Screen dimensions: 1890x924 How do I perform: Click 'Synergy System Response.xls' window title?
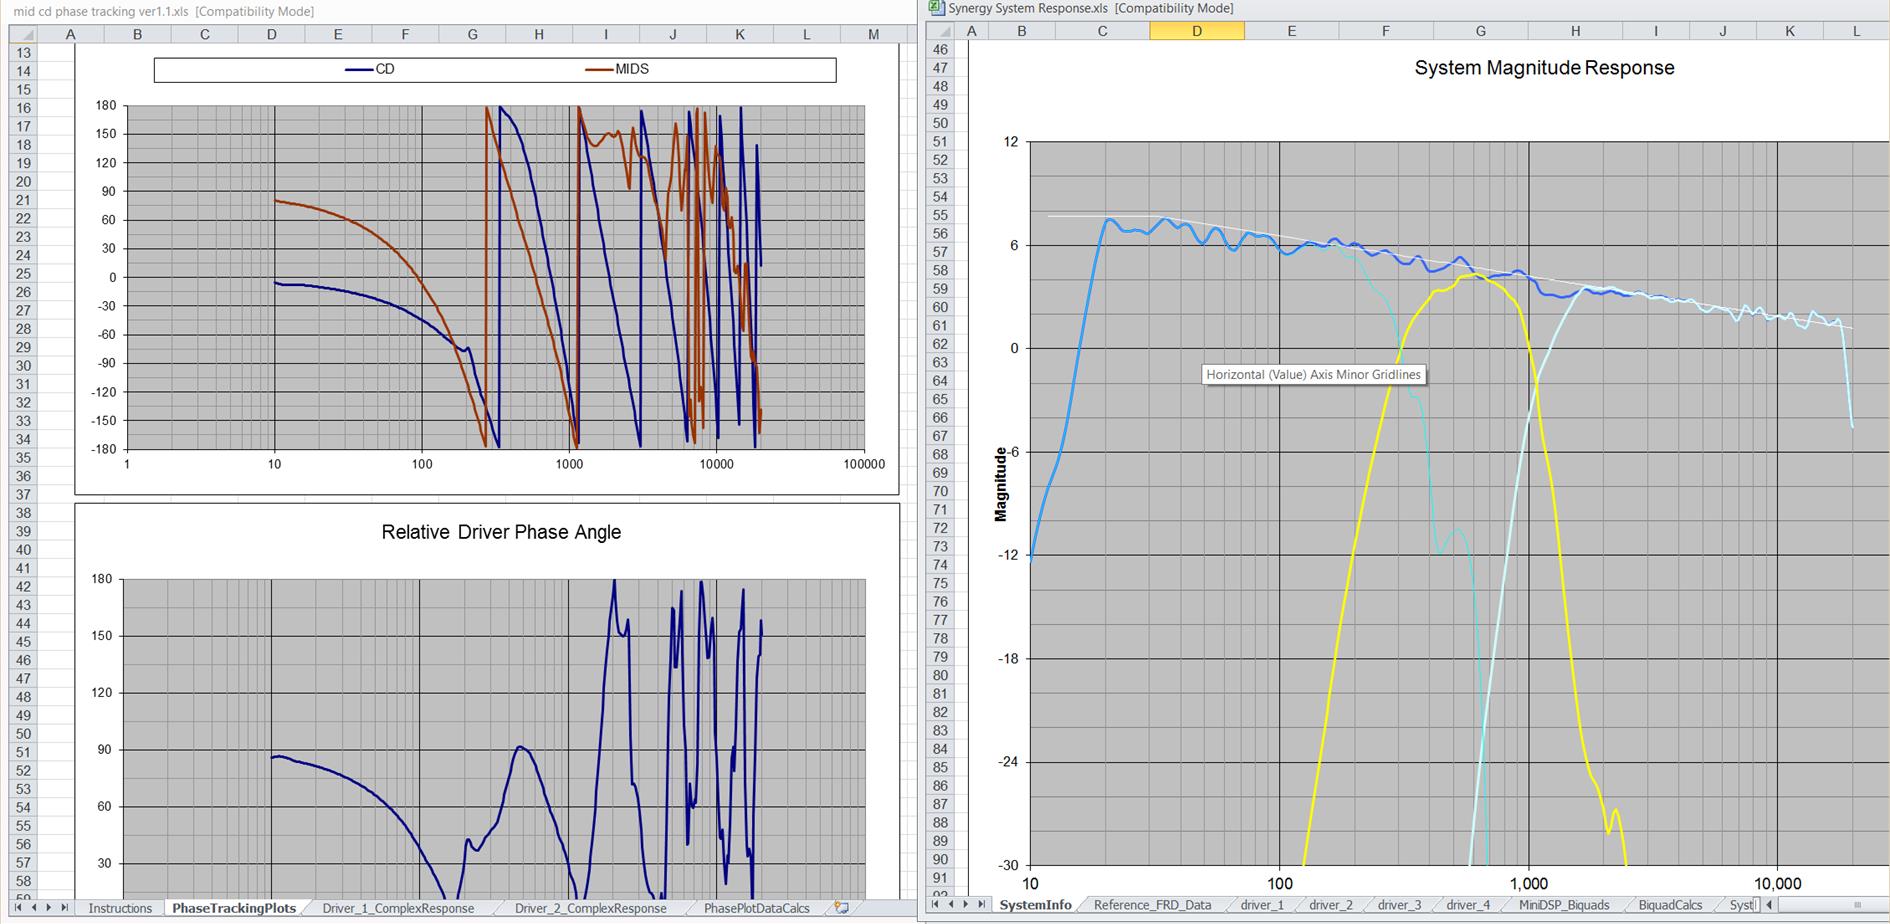(1028, 8)
